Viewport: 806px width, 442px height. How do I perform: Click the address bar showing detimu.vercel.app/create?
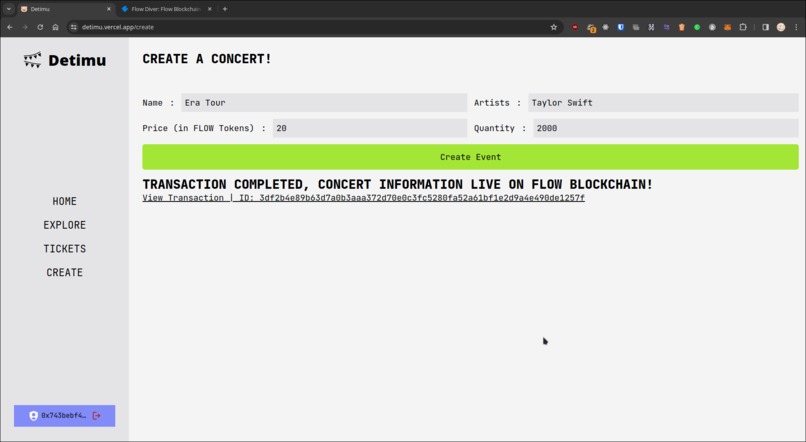click(x=314, y=27)
